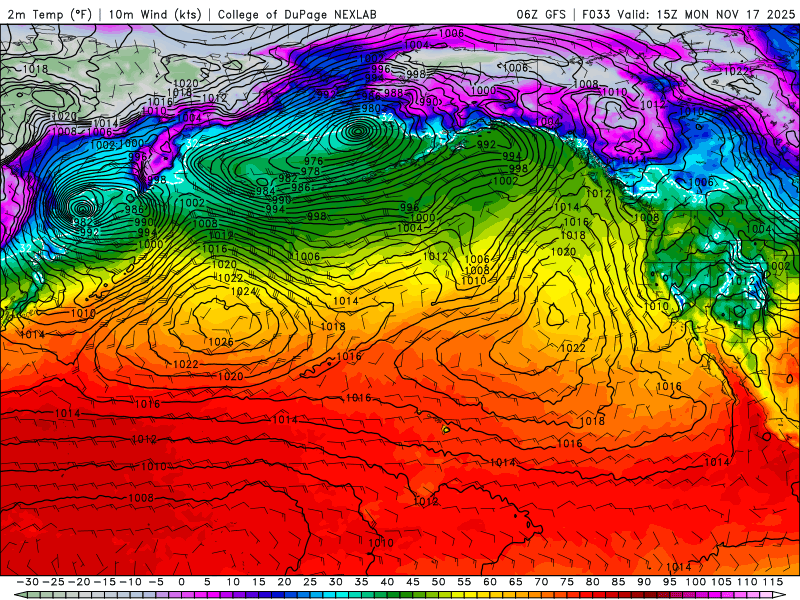Click the -25 value on the temperature scale
The image size is (800, 600).
[53, 582]
